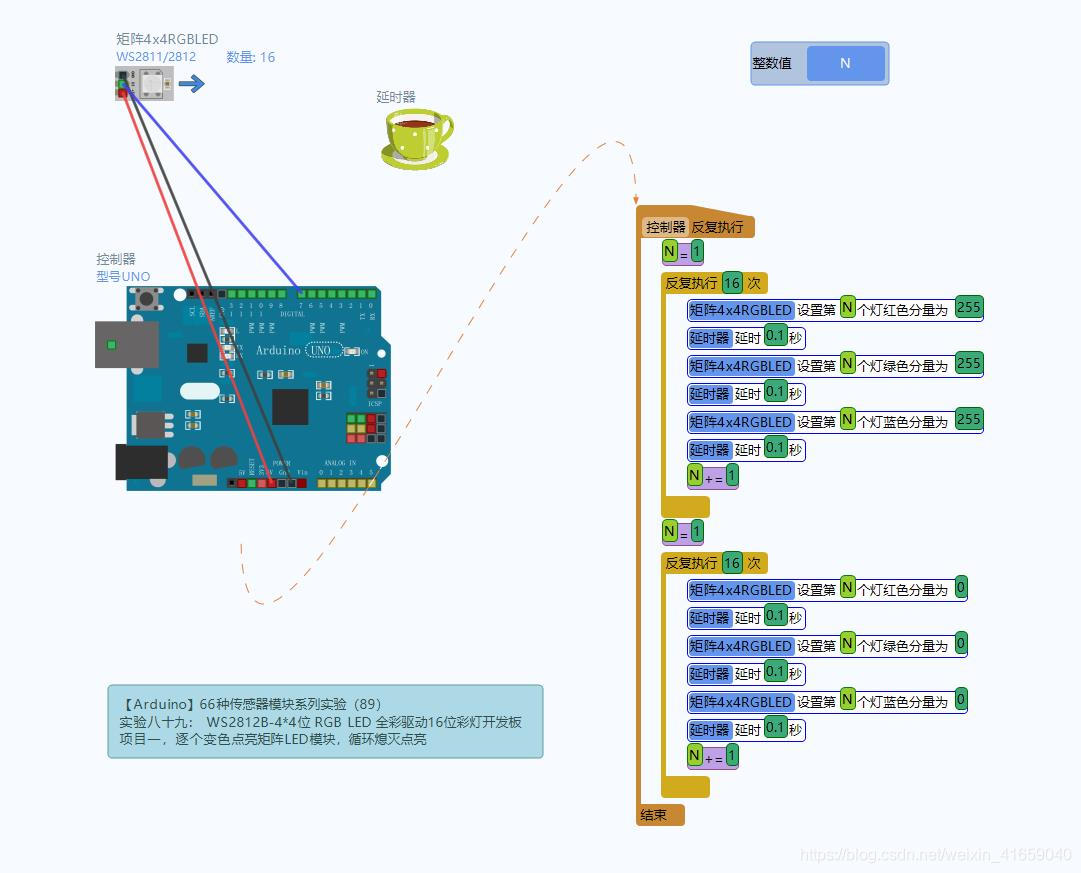The height and width of the screenshot is (873, 1081).
Task: Select the delay block right below blue 255
Action: (x=746, y=449)
